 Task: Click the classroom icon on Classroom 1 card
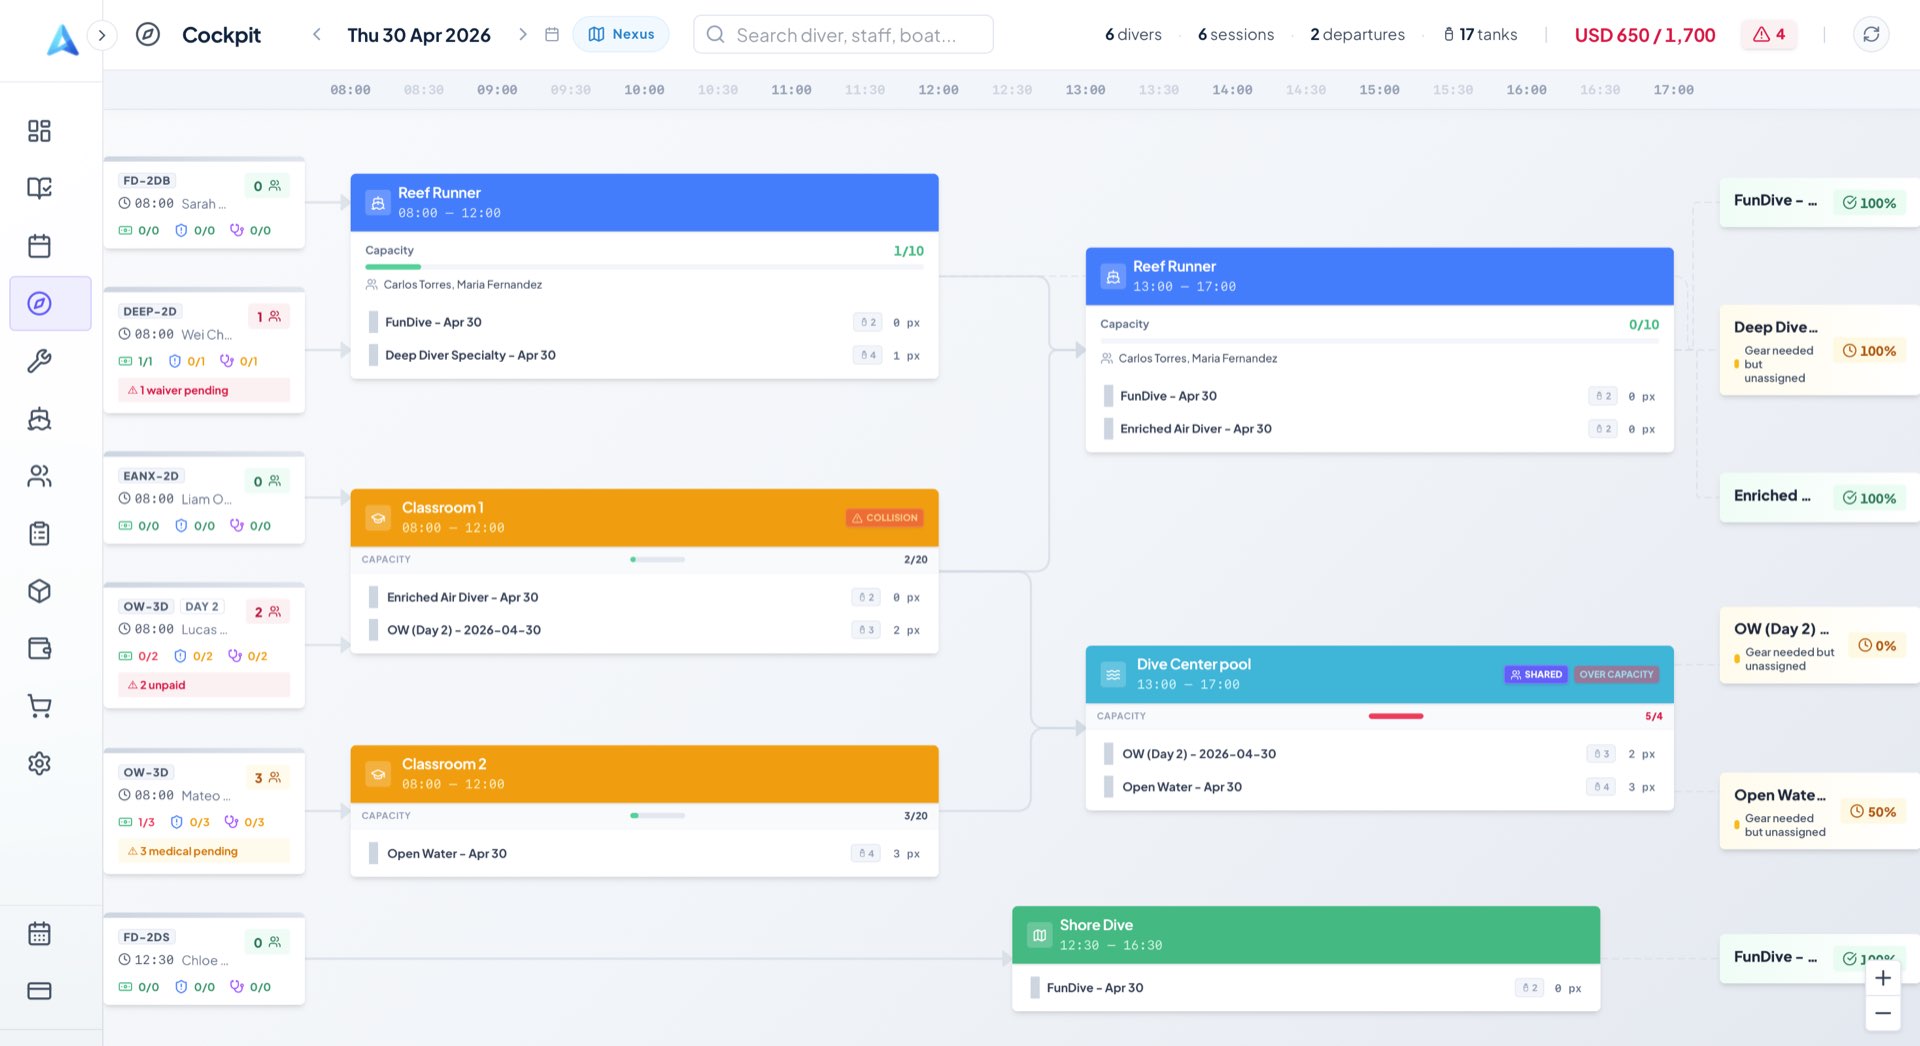(378, 518)
